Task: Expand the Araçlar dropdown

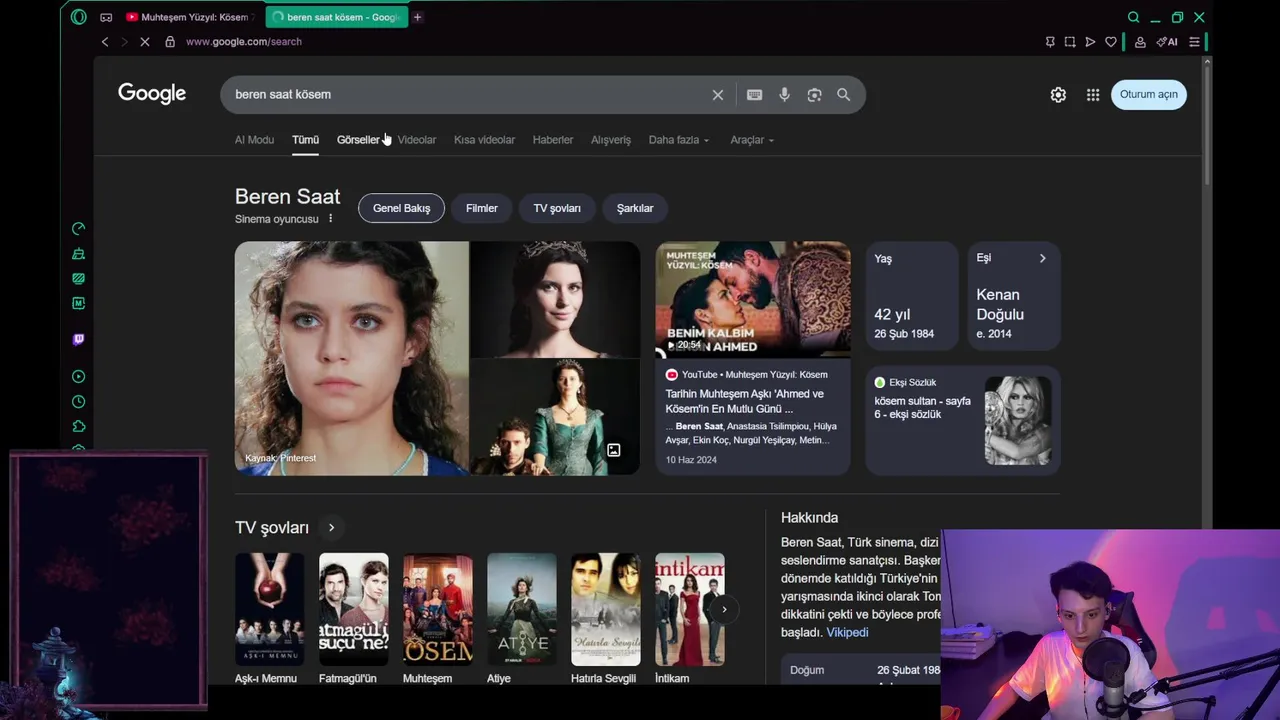Action: [752, 140]
